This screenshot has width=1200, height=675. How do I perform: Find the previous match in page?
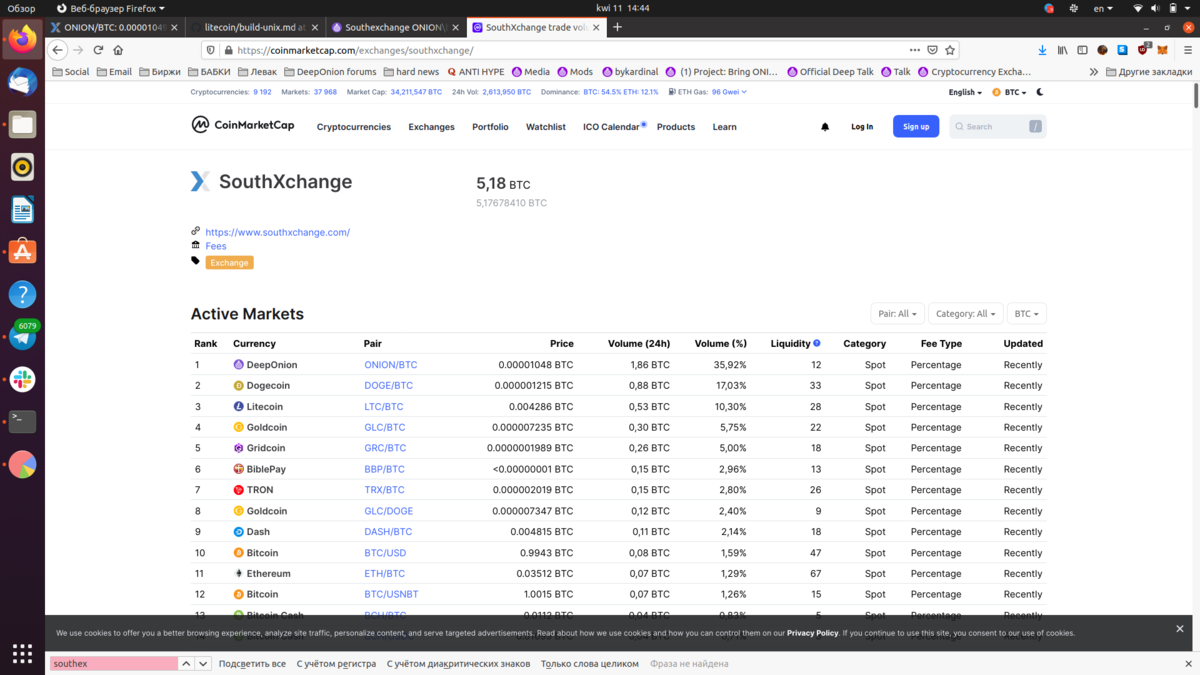point(186,663)
